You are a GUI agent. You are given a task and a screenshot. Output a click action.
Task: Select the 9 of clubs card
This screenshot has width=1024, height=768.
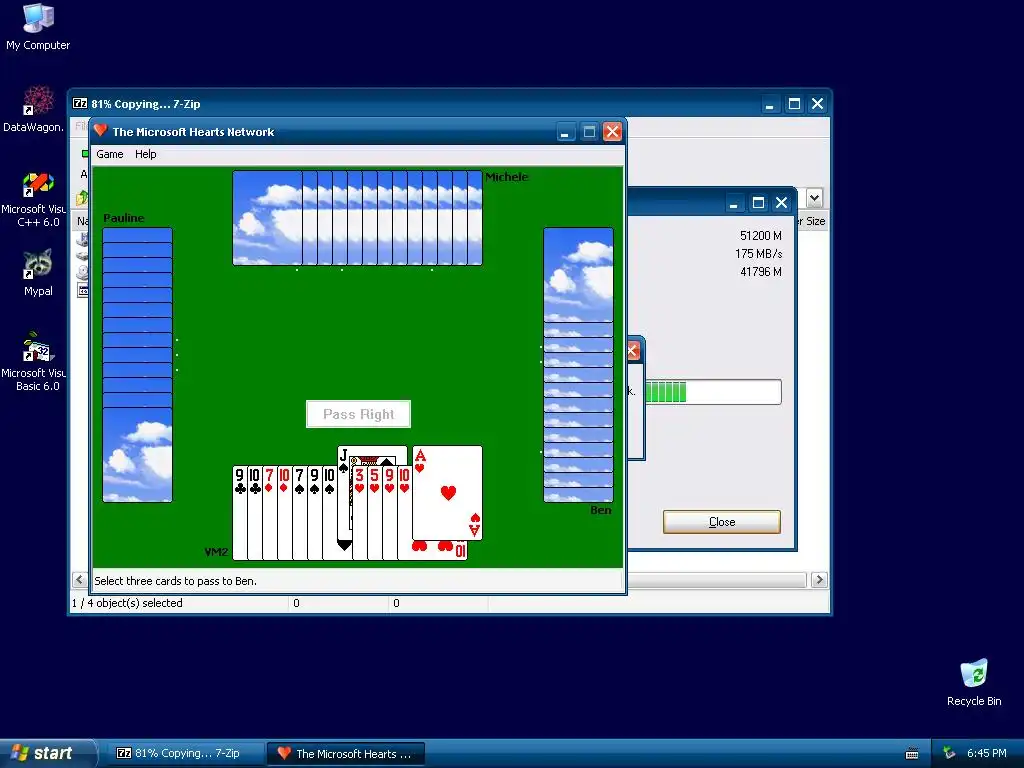click(240, 513)
